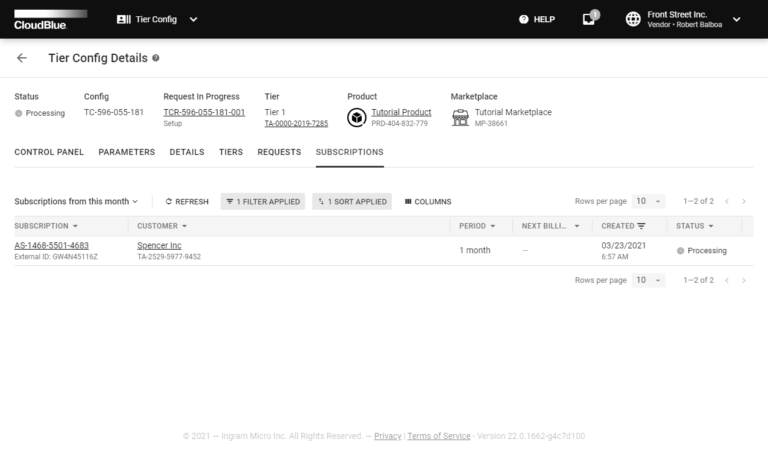This screenshot has height=457, width=768.
Task: Open the STATUS column header menu
Action: tap(711, 226)
